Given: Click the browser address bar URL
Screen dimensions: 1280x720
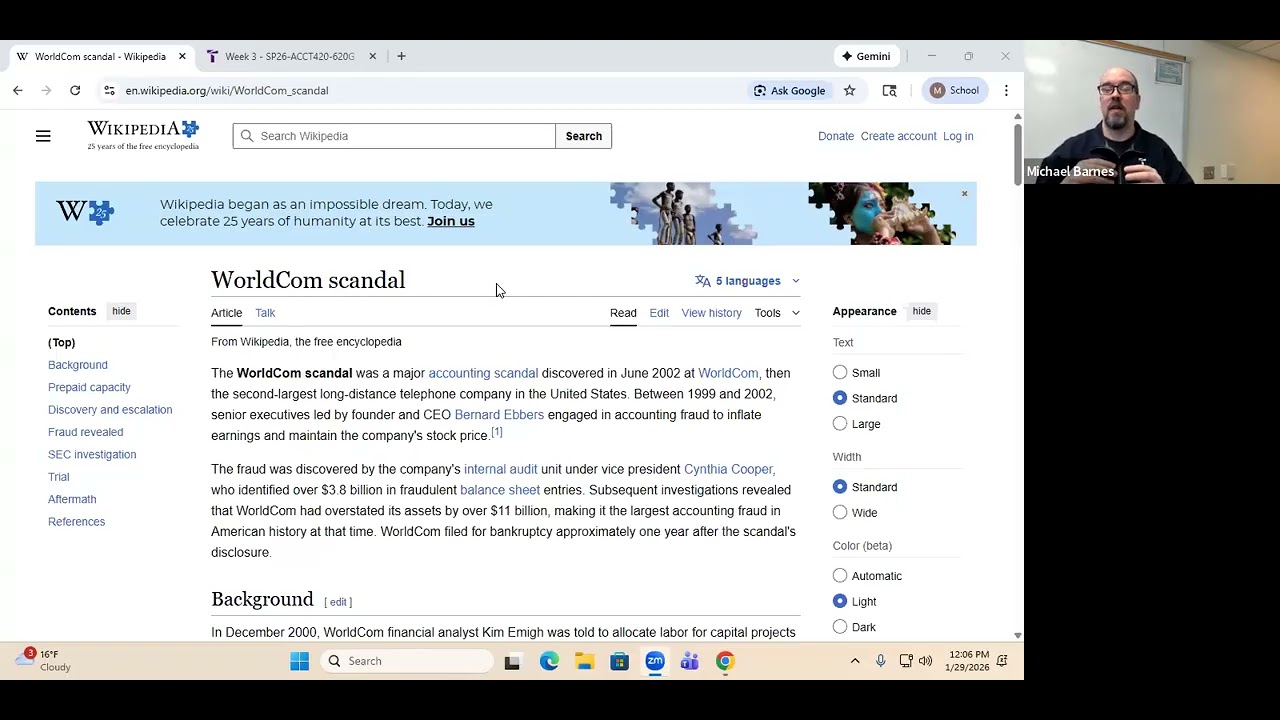Looking at the screenshot, I should (x=227, y=90).
